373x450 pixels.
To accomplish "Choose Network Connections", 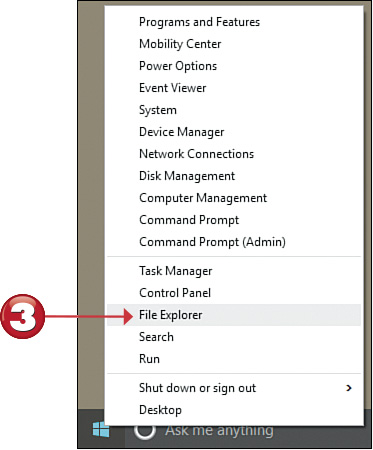I will [233, 154].
